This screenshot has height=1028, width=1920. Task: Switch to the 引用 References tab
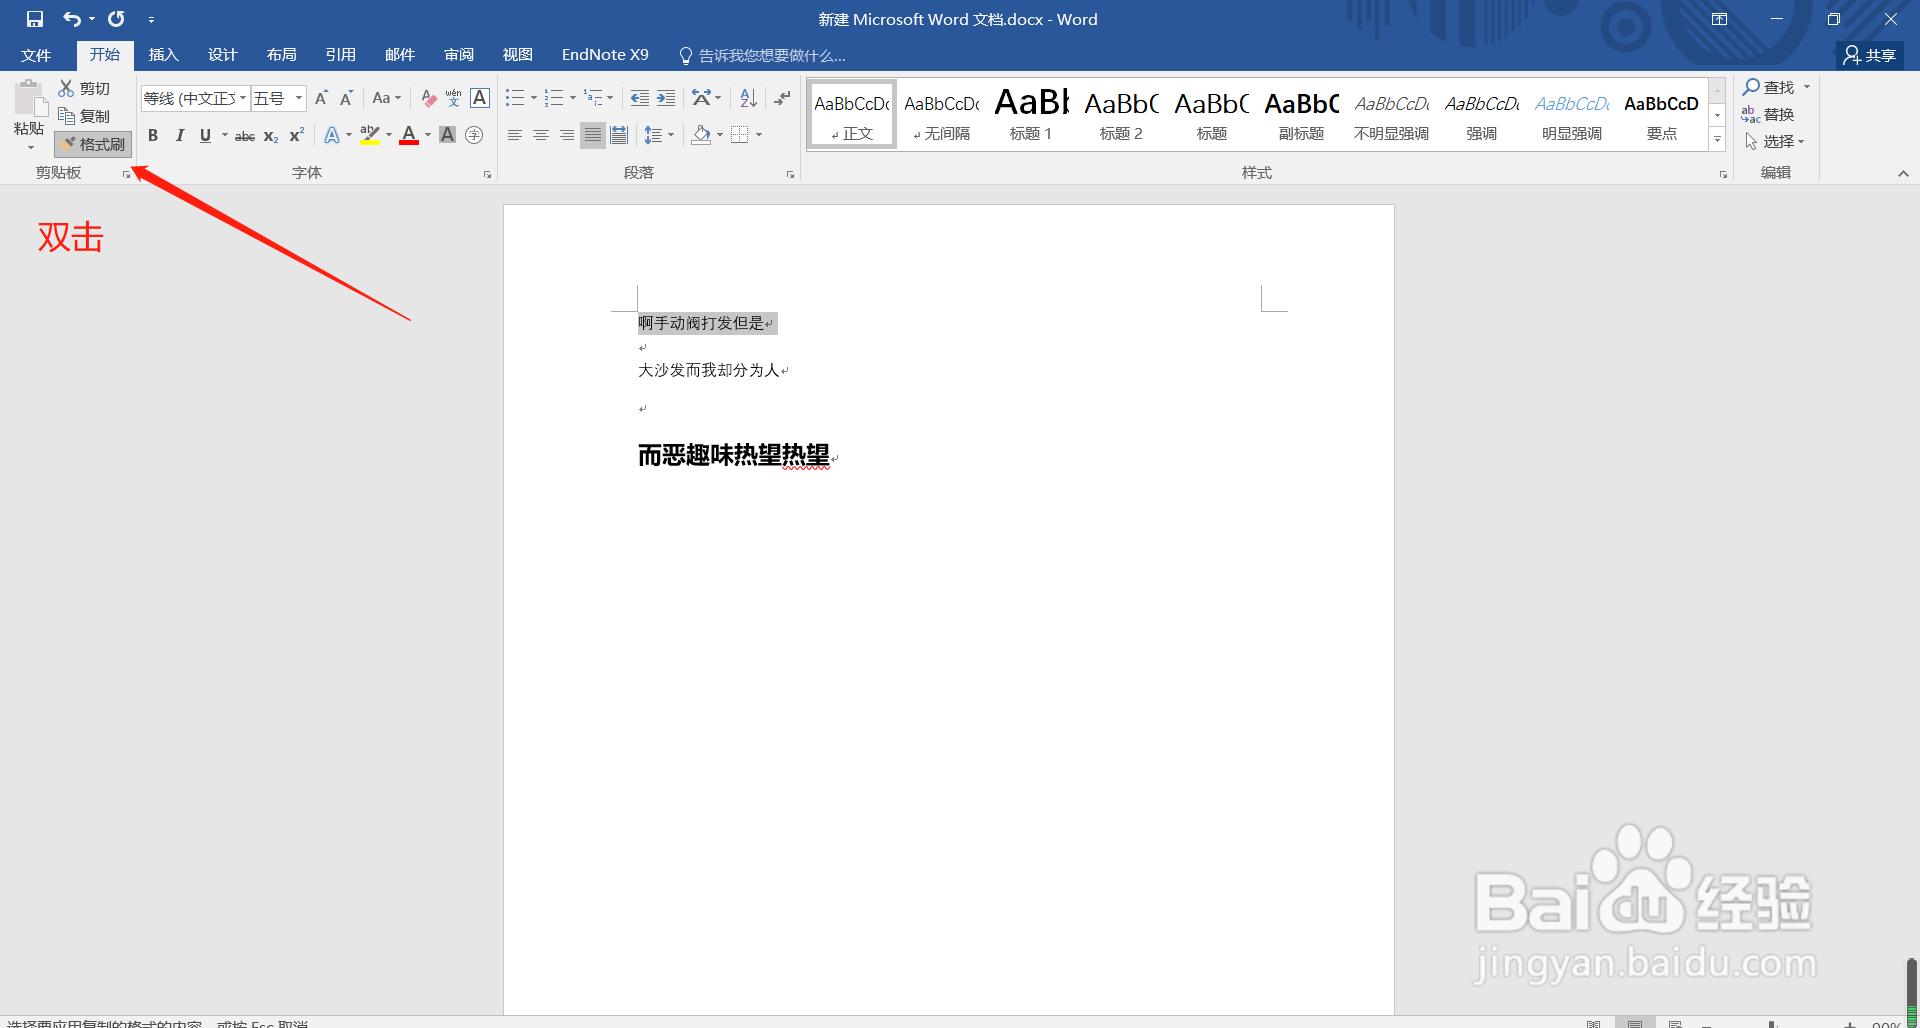[x=340, y=55]
